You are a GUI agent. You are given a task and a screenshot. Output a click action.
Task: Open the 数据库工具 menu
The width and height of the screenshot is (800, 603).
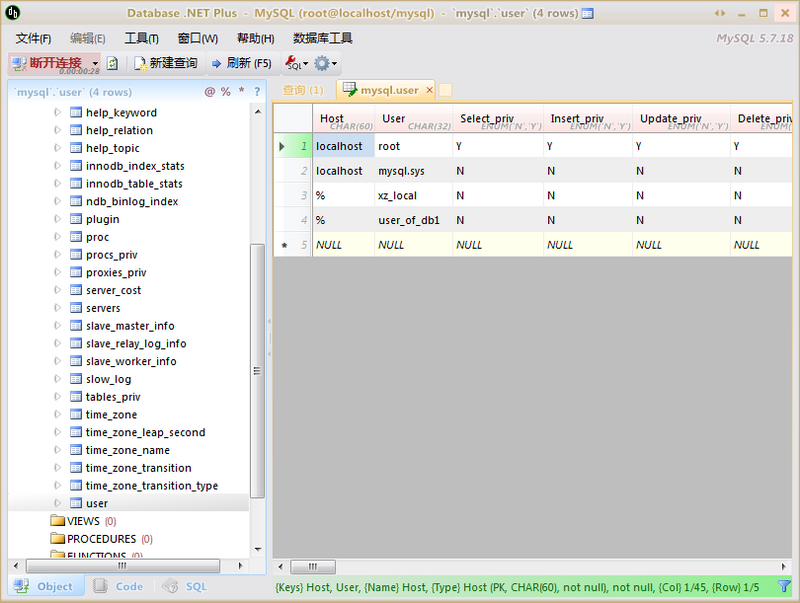322,38
